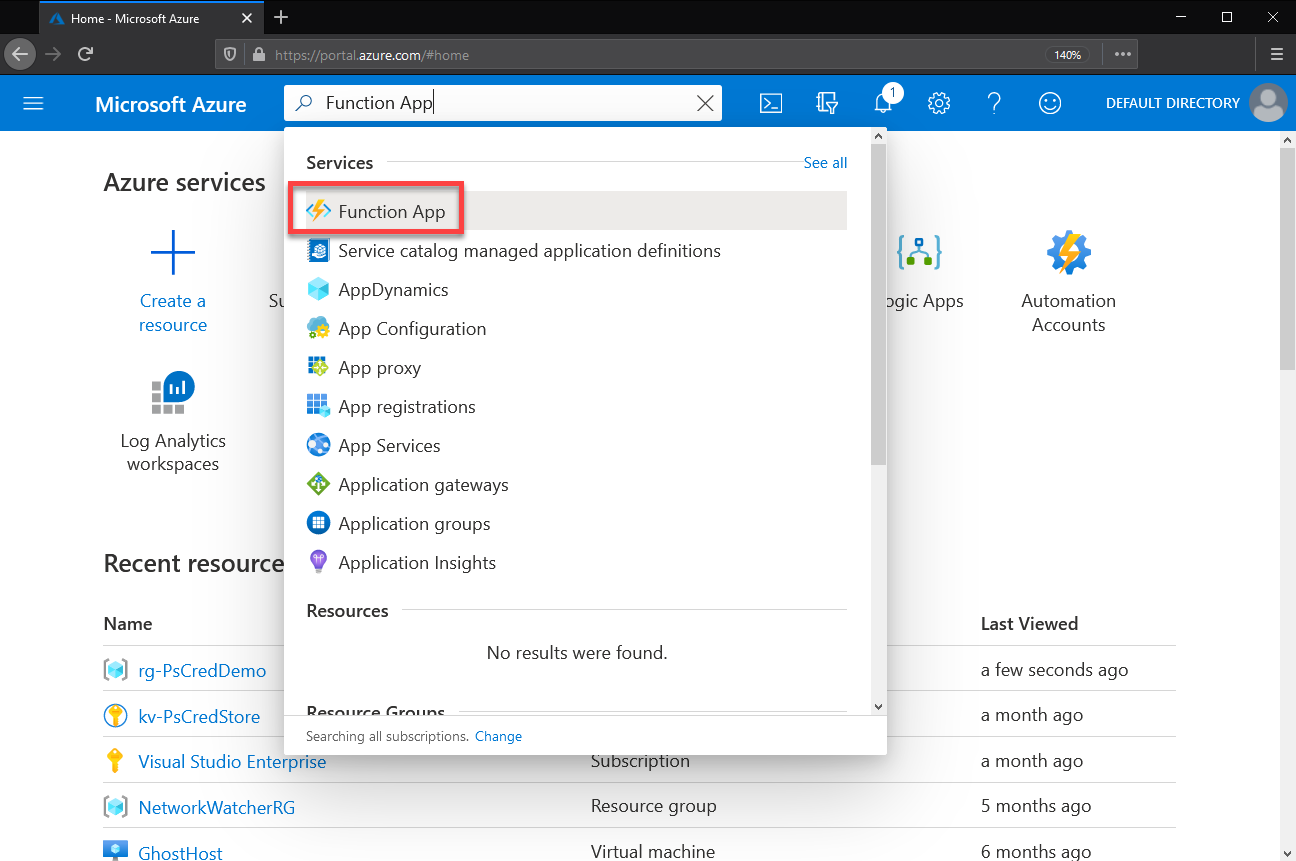Image resolution: width=1296 pixels, height=861 pixels.
Task: Click the Virtual machine type cell
Action: pos(653,852)
